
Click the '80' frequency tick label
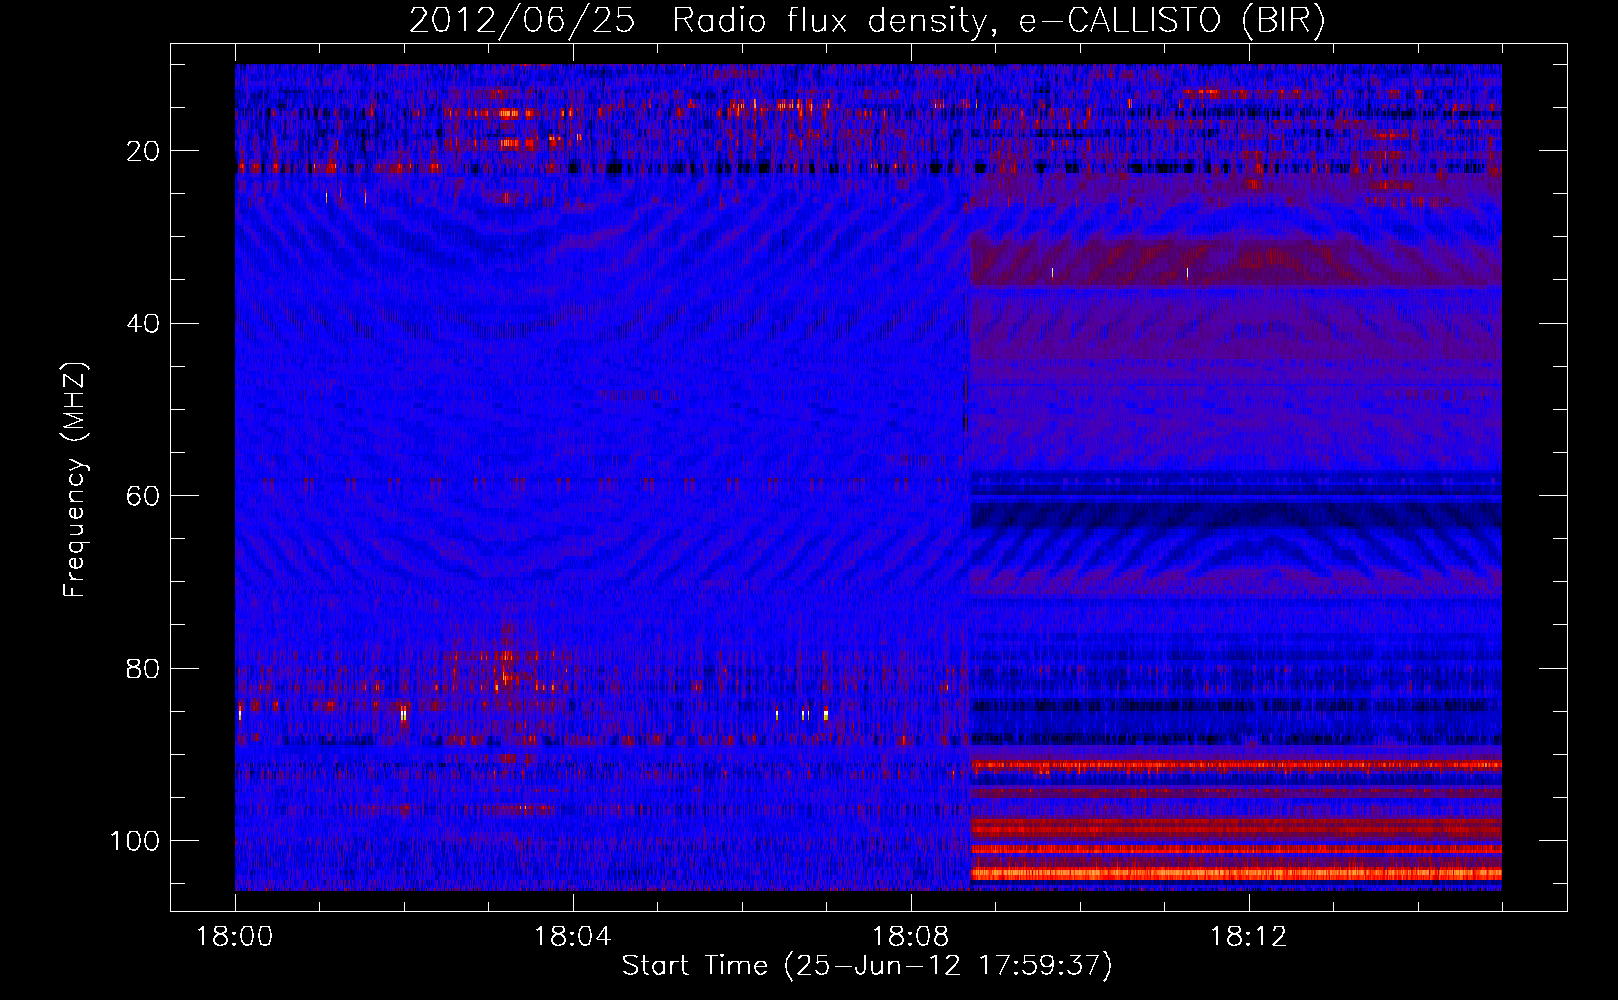(x=144, y=669)
